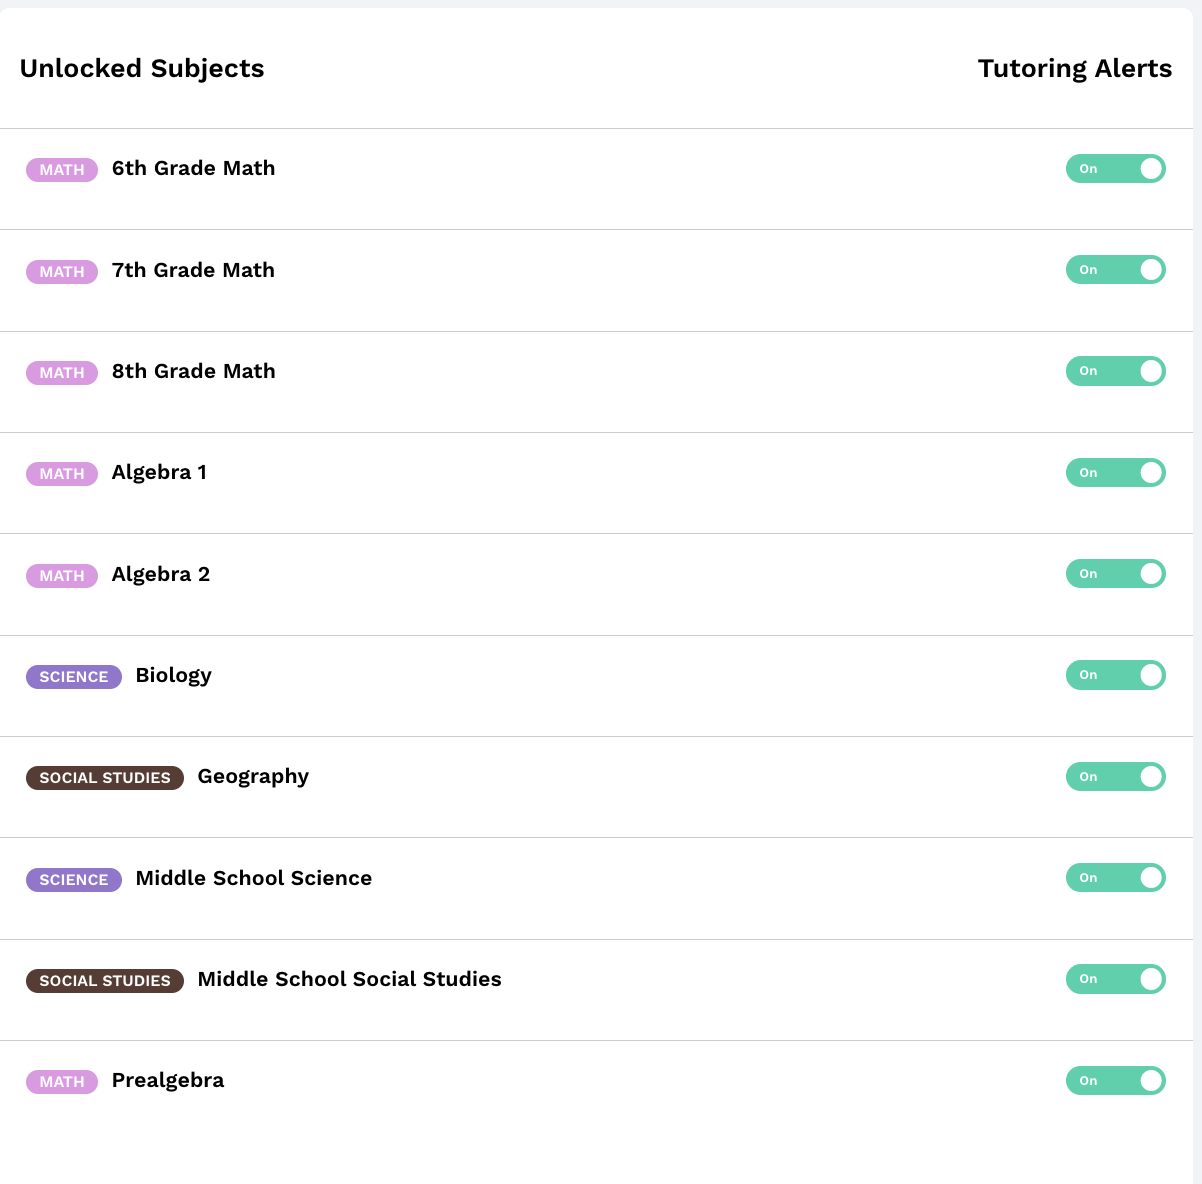Click the MATH tag beside 6th Grade Math
1202x1184 pixels.
[x=62, y=170]
